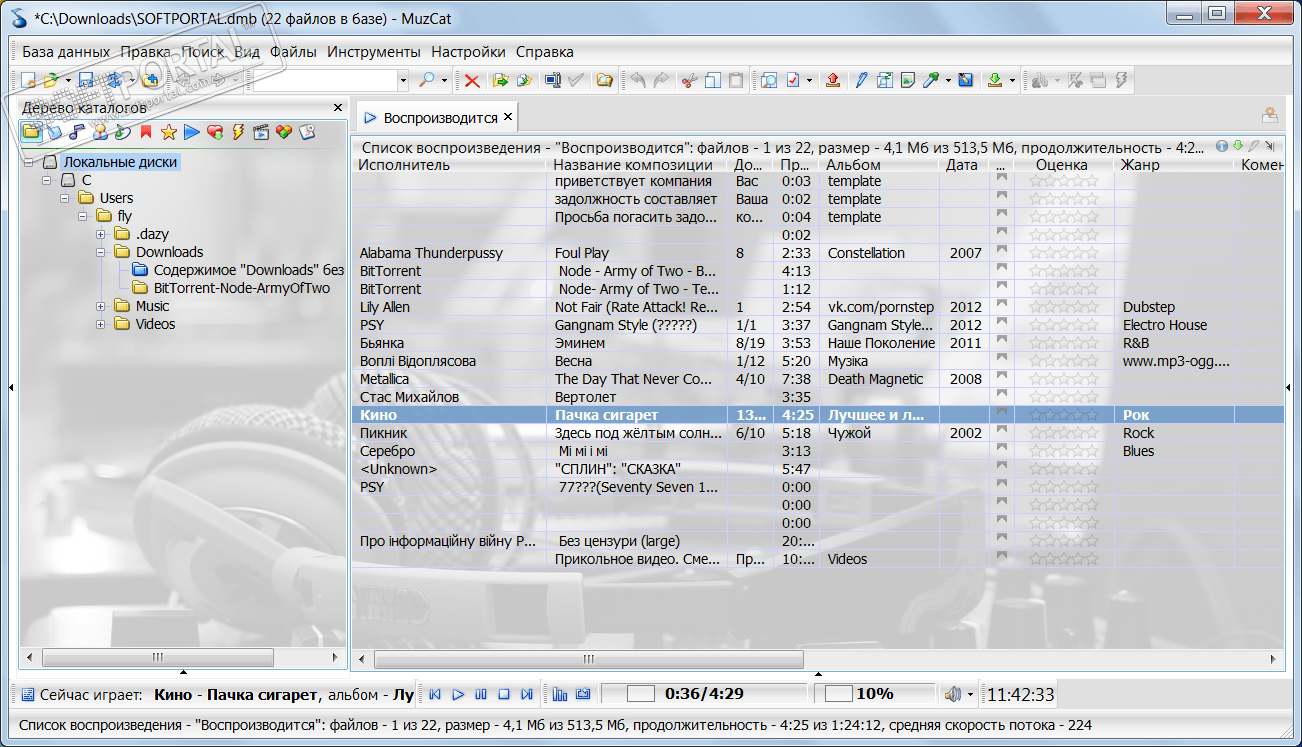The image size is (1302, 747).
Task: Select the yellow star ratings view icon
Action: click(x=169, y=131)
